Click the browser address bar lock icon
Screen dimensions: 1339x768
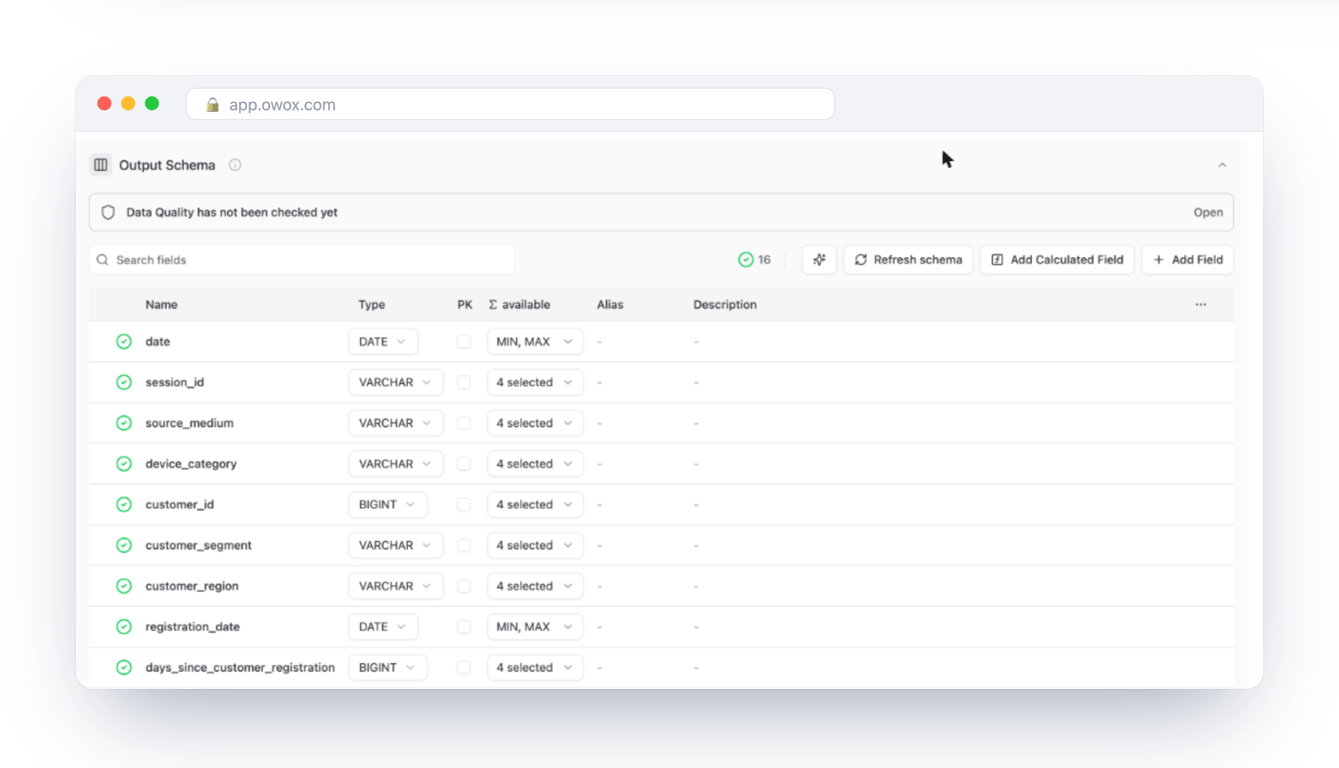pyautogui.click(x=212, y=105)
